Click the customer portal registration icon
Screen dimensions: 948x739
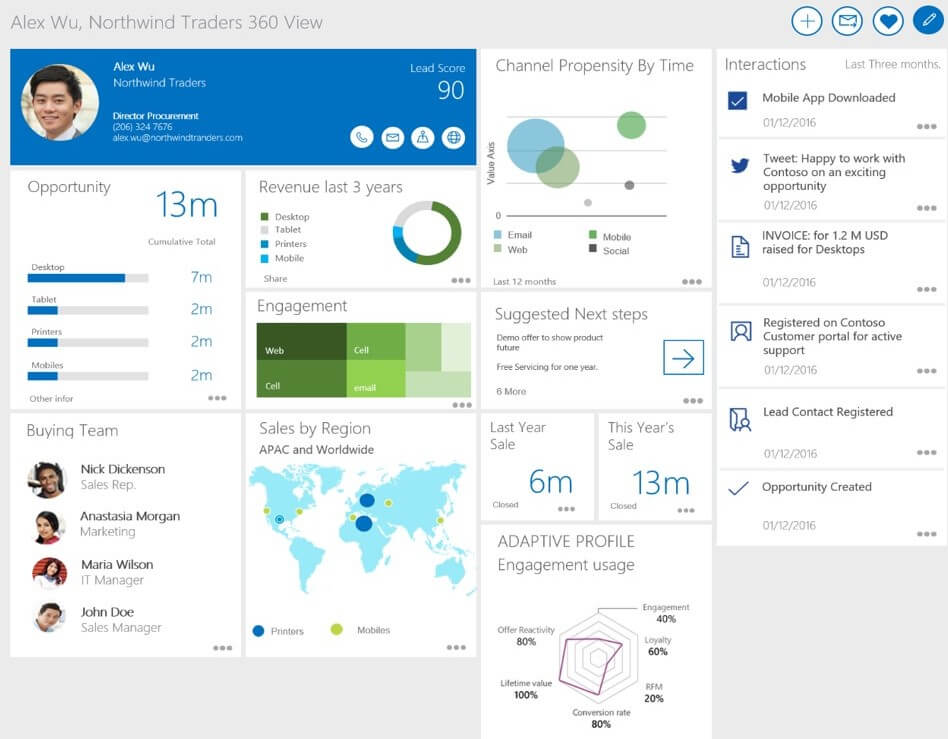741,331
